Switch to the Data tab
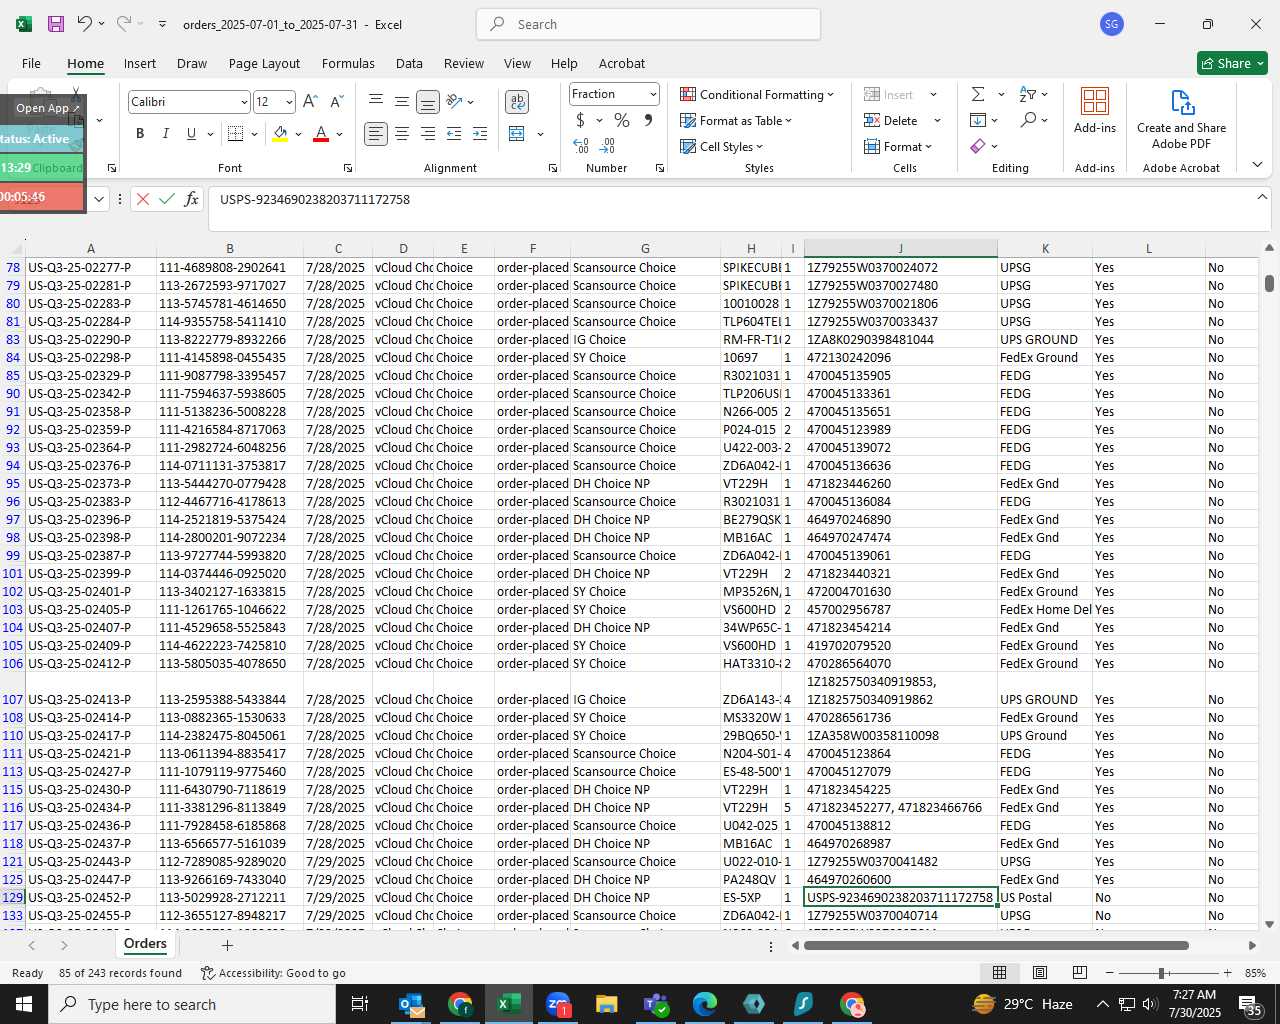 (x=409, y=63)
